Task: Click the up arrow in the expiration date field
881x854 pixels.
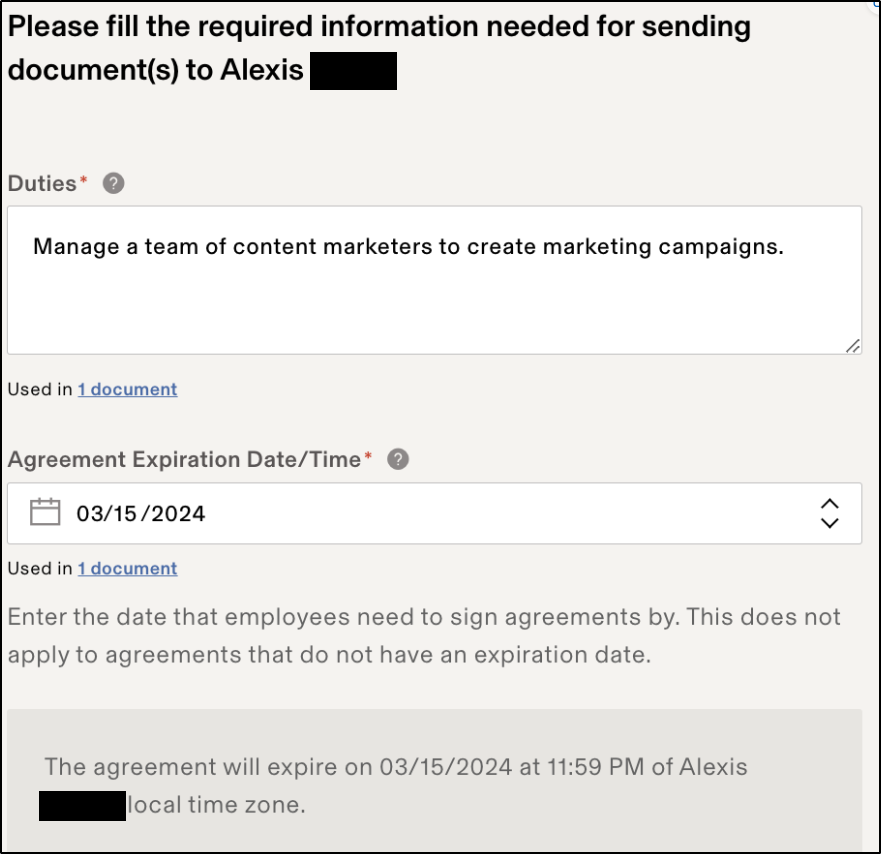Action: (829, 503)
